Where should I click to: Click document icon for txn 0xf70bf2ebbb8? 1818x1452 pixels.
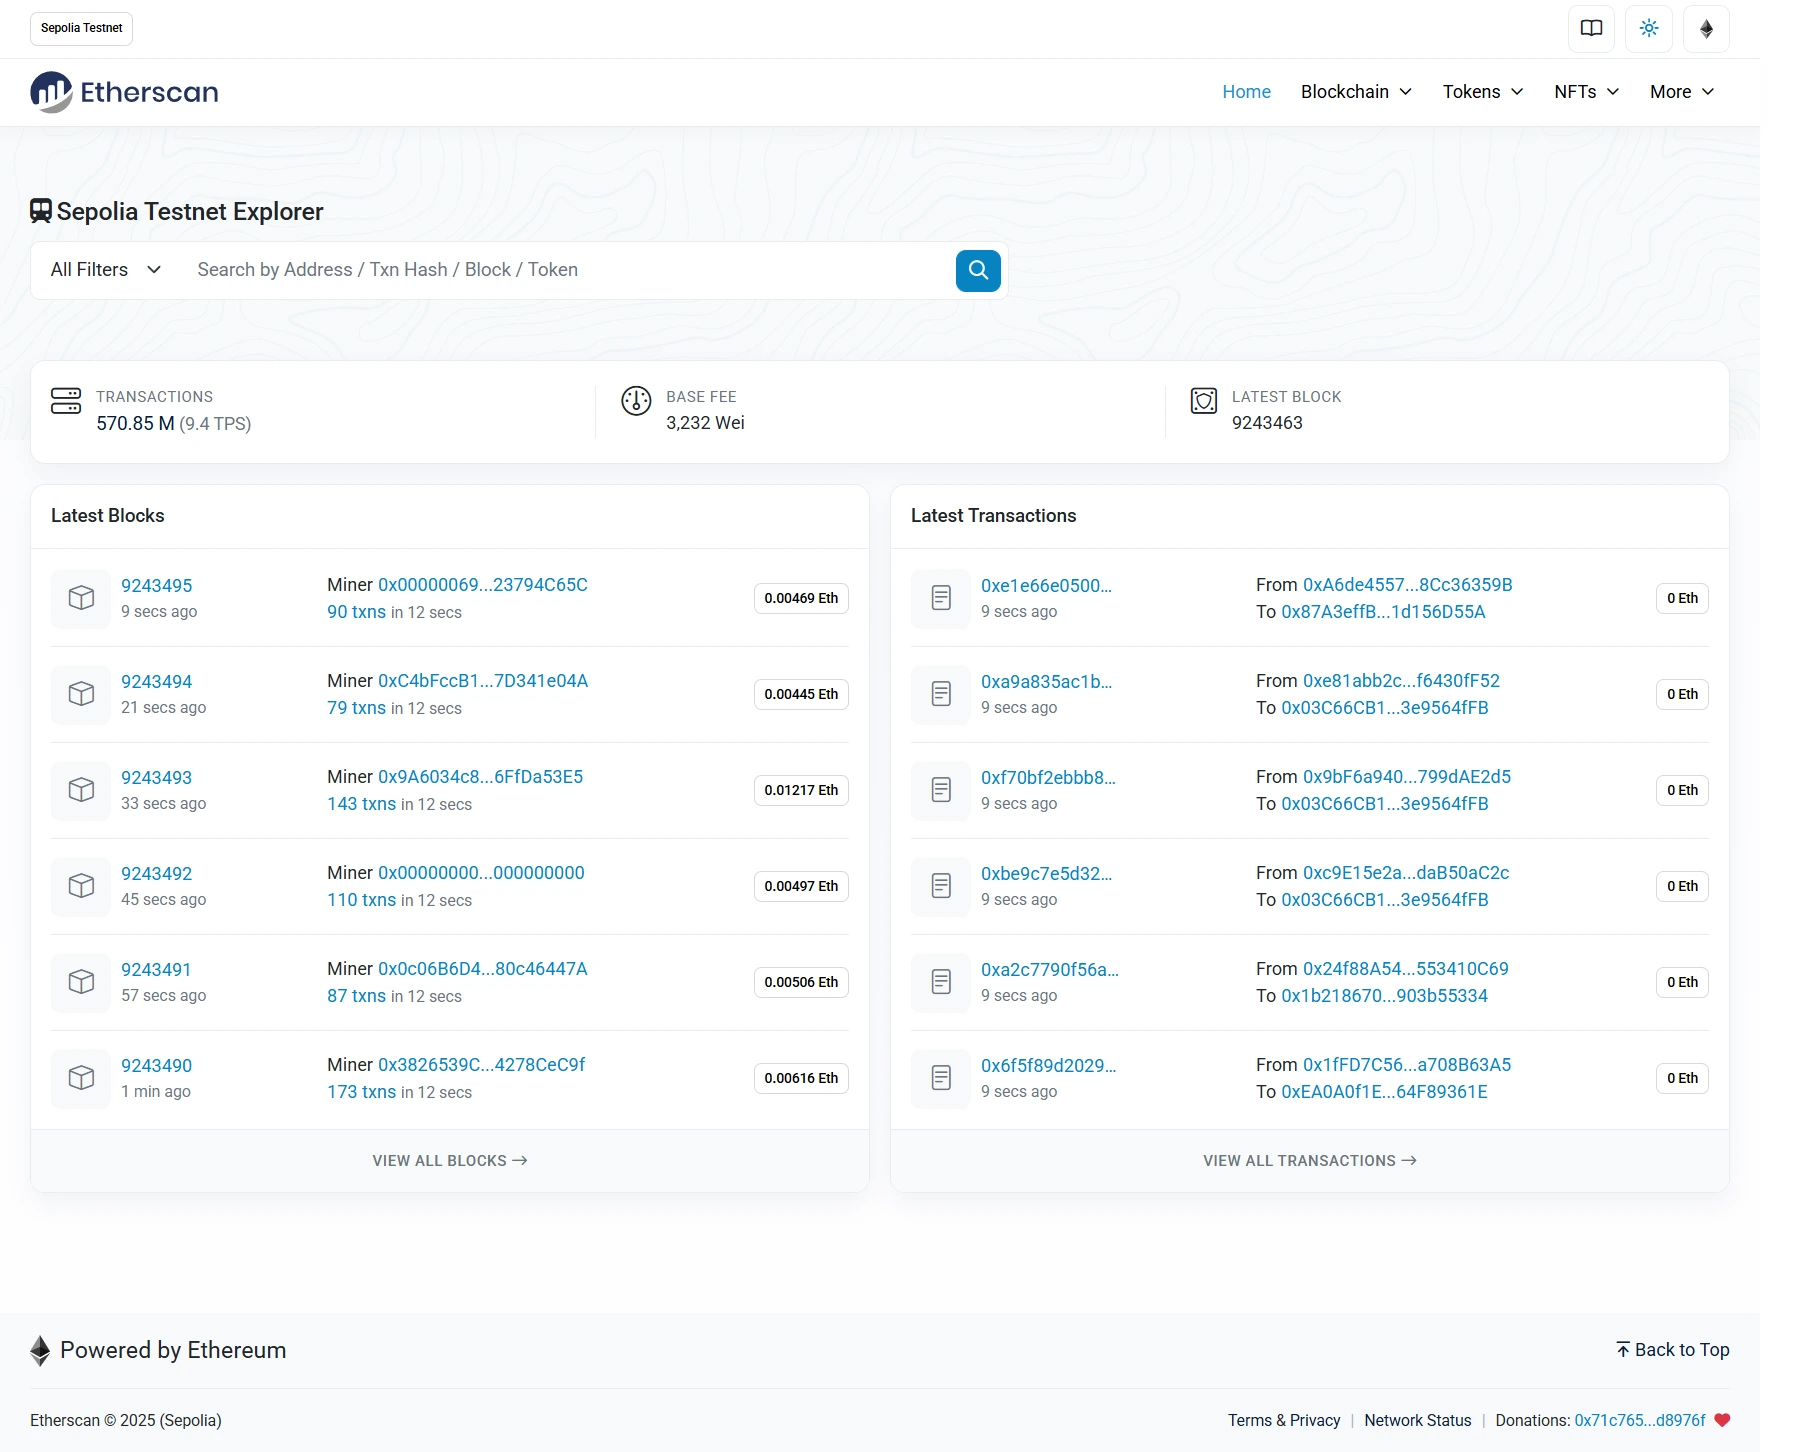pos(941,790)
